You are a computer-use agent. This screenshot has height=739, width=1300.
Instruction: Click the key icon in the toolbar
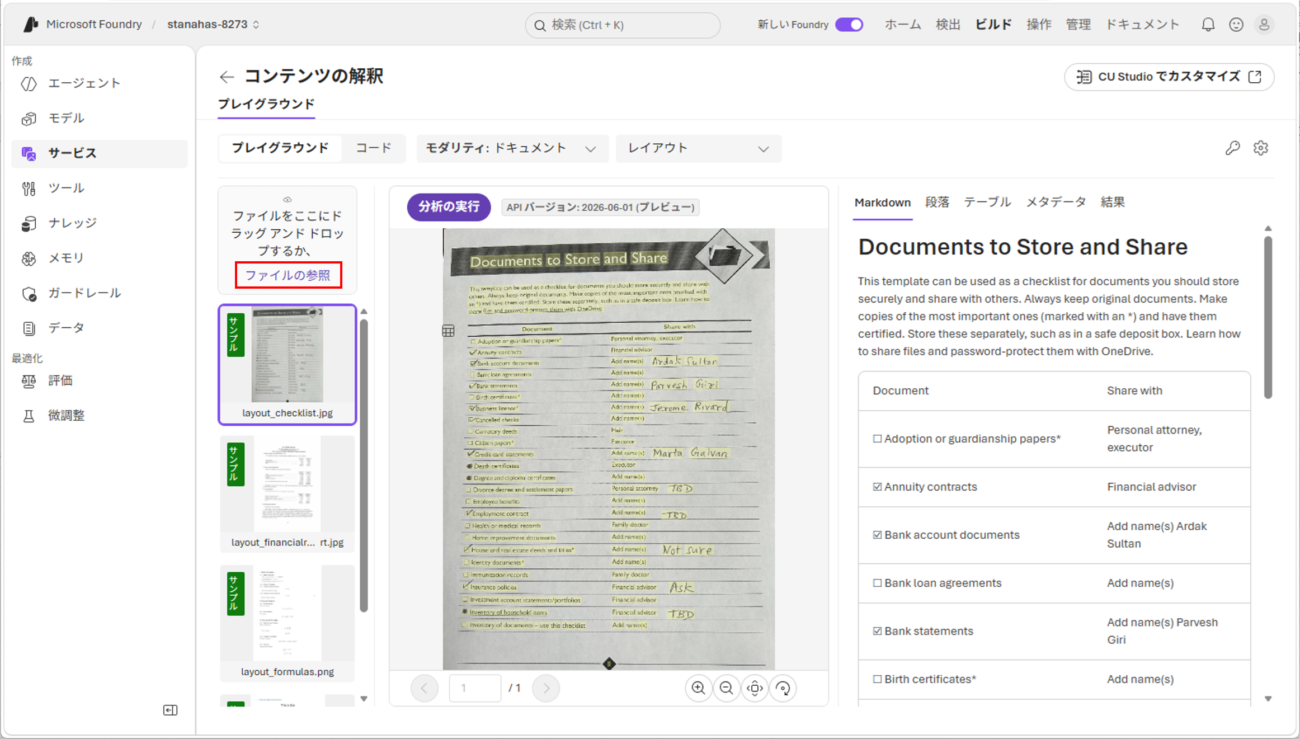click(x=1232, y=148)
